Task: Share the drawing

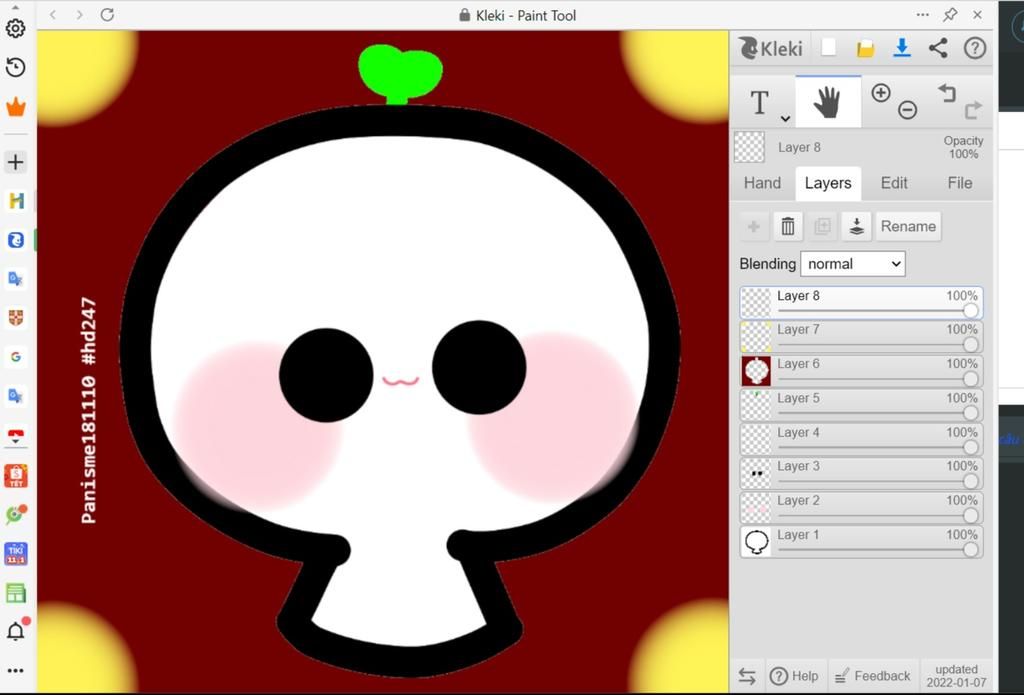Action: 938,48
